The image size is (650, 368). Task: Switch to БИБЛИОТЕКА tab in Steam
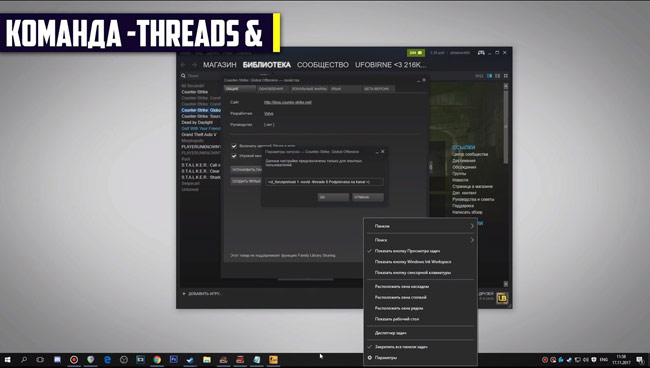[x=267, y=65]
